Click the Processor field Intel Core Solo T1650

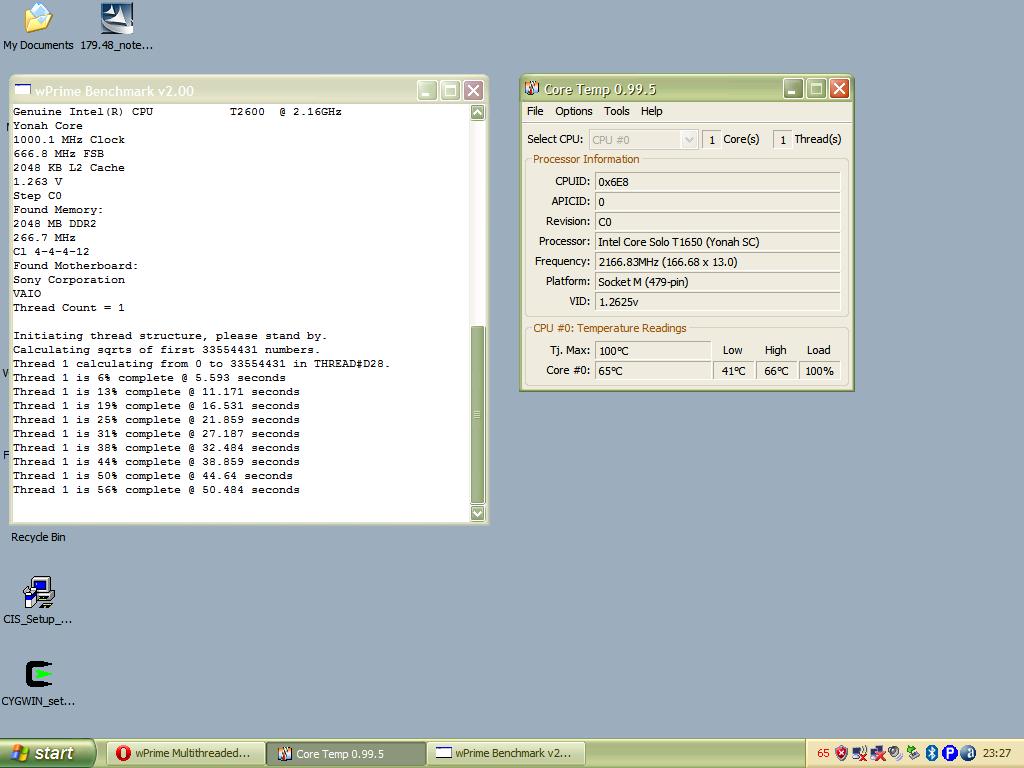pos(717,242)
